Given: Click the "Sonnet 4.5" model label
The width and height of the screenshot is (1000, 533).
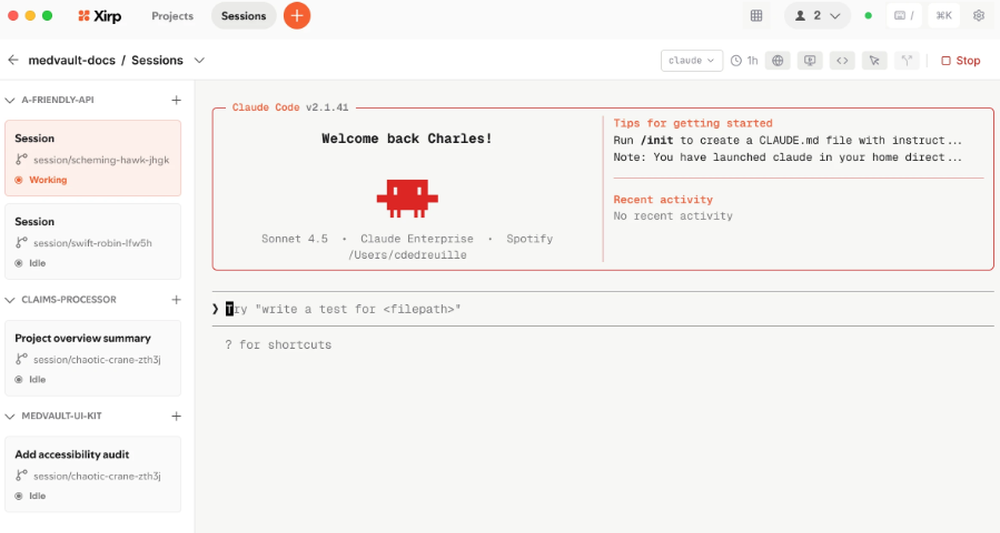Looking at the screenshot, I should coord(295,238).
